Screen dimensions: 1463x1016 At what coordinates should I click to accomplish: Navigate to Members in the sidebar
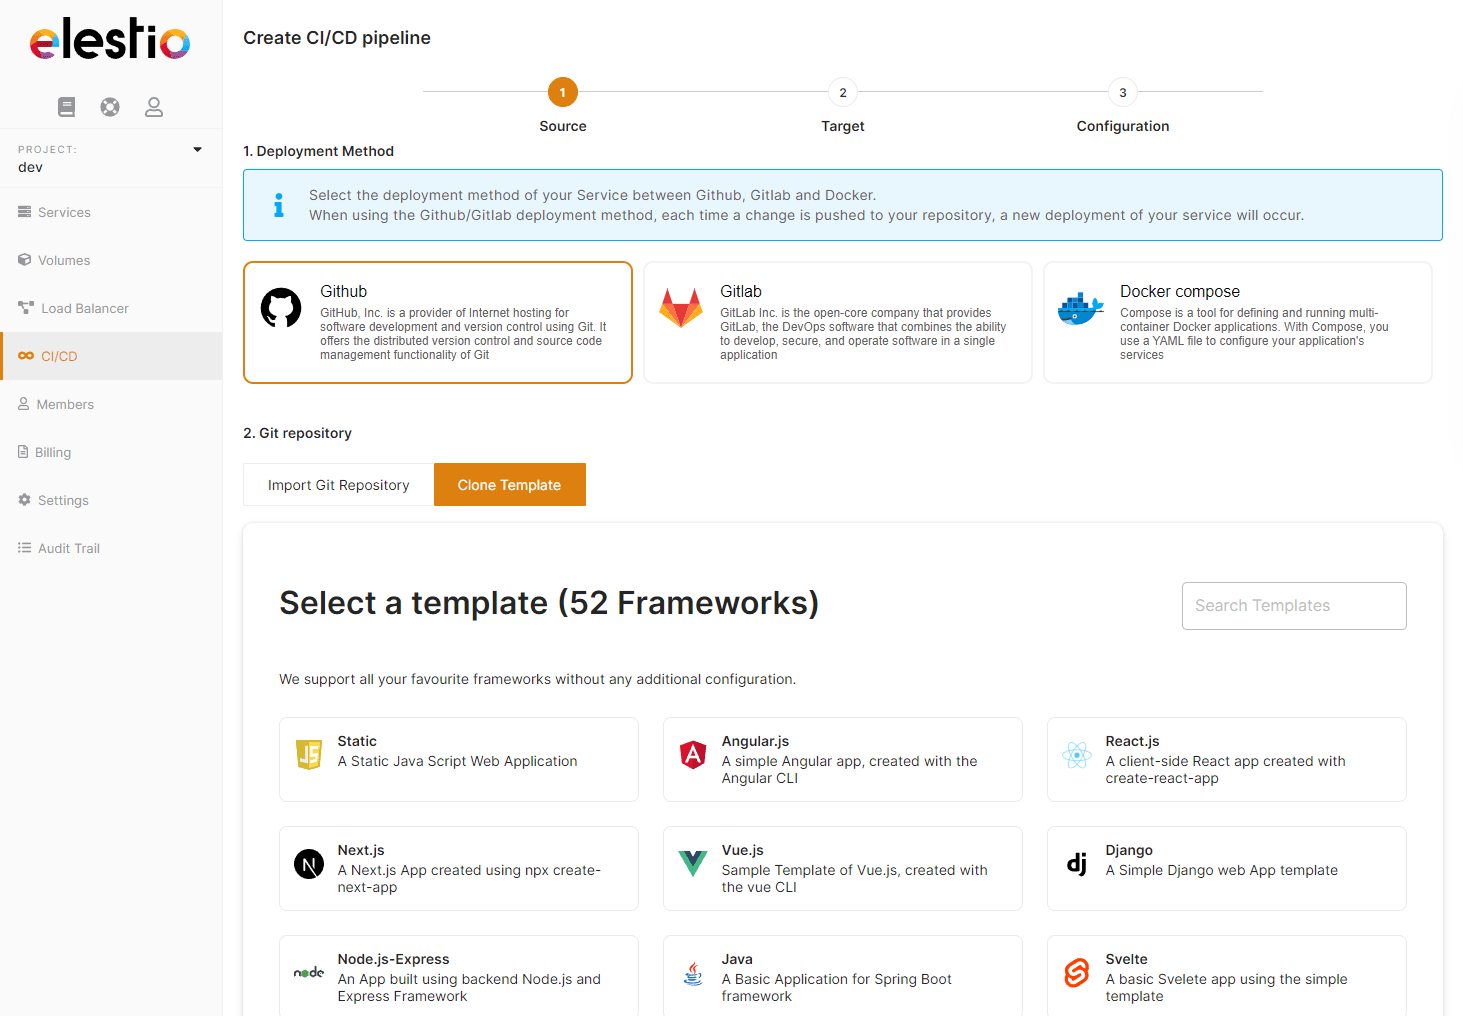[x=68, y=404]
